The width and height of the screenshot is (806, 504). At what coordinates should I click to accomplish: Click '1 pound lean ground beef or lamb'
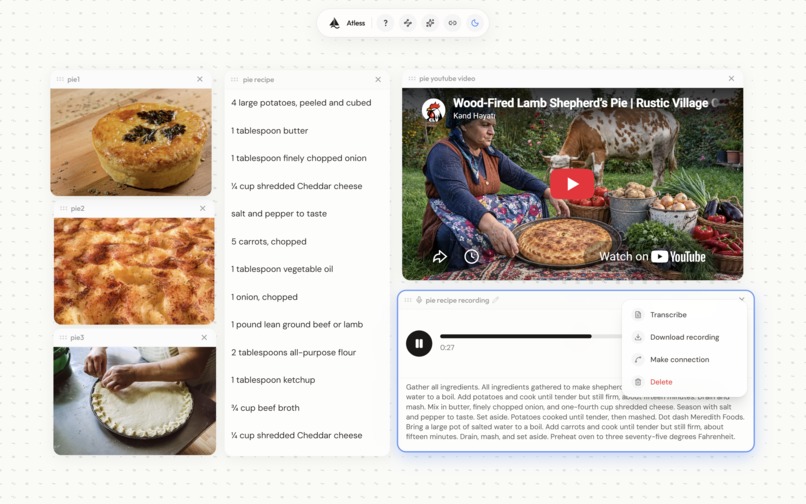coord(297,325)
